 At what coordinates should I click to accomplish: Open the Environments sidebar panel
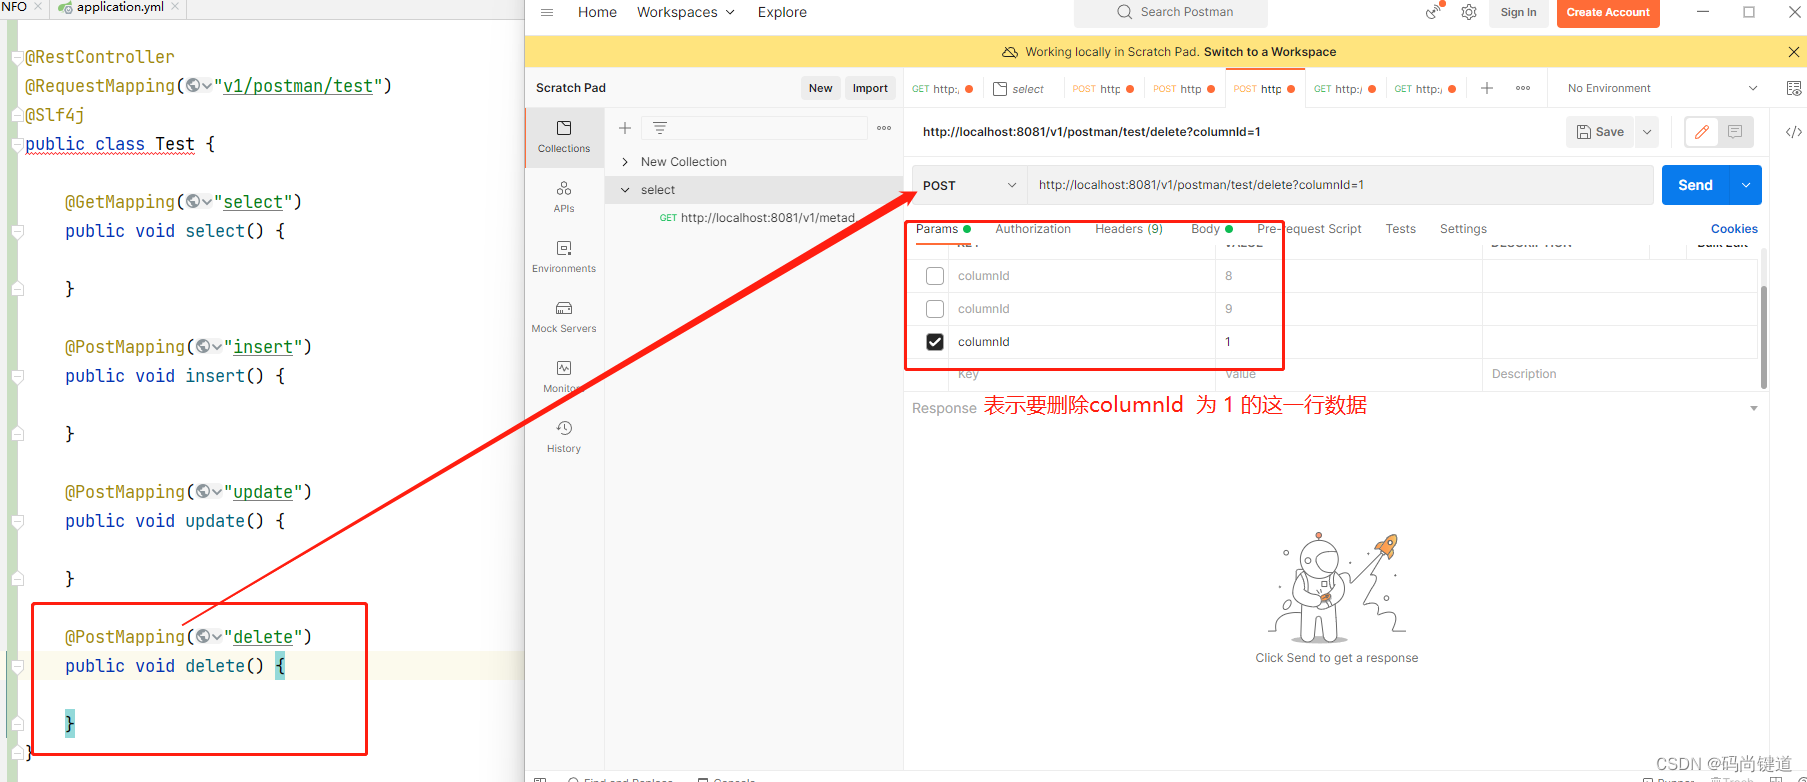pos(564,257)
